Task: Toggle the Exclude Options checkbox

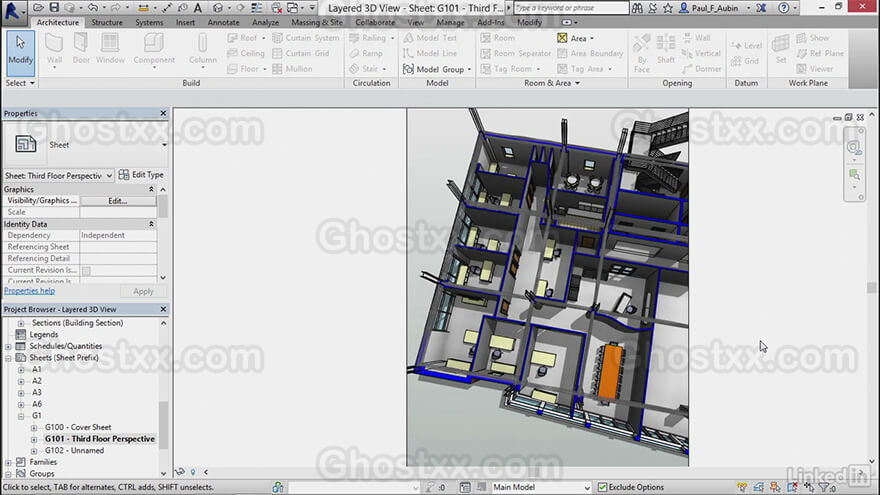Action: [x=602, y=487]
